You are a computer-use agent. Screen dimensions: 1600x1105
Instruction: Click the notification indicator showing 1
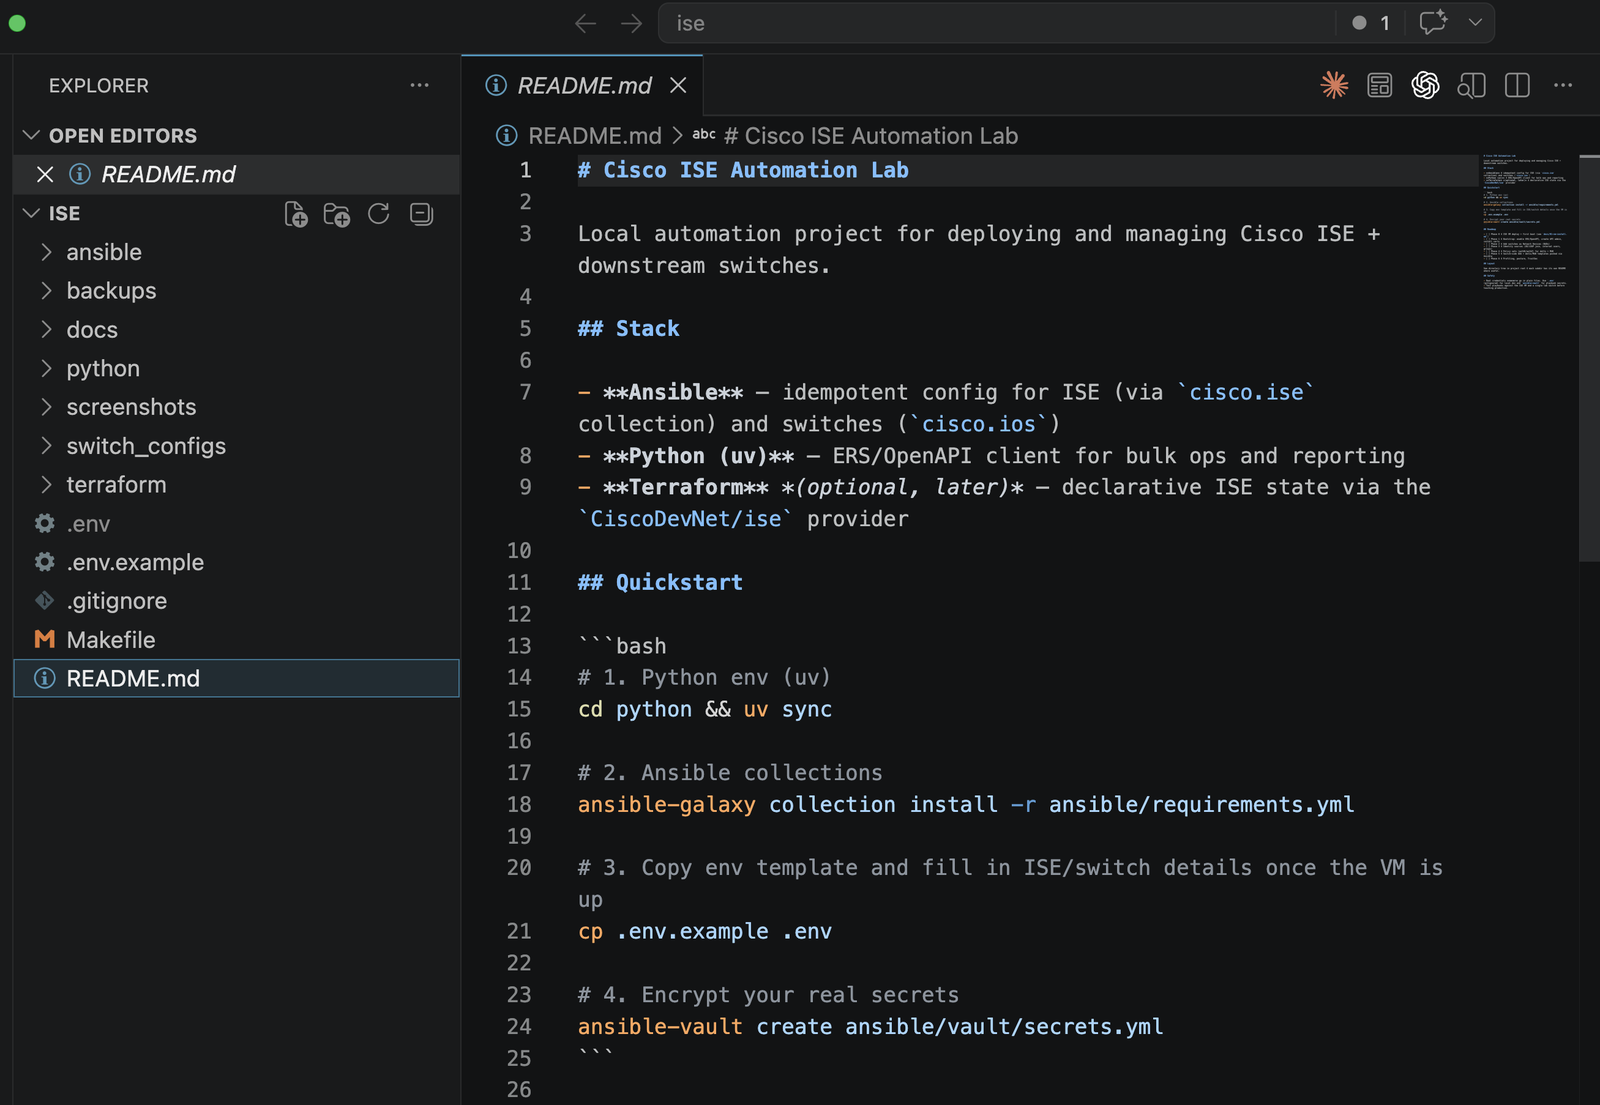(x=1371, y=23)
